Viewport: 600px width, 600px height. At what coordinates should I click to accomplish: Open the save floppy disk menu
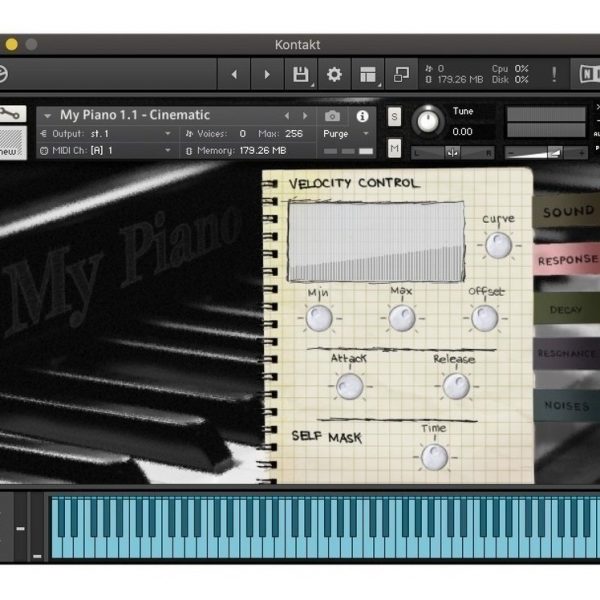click(x=301, y=74)
